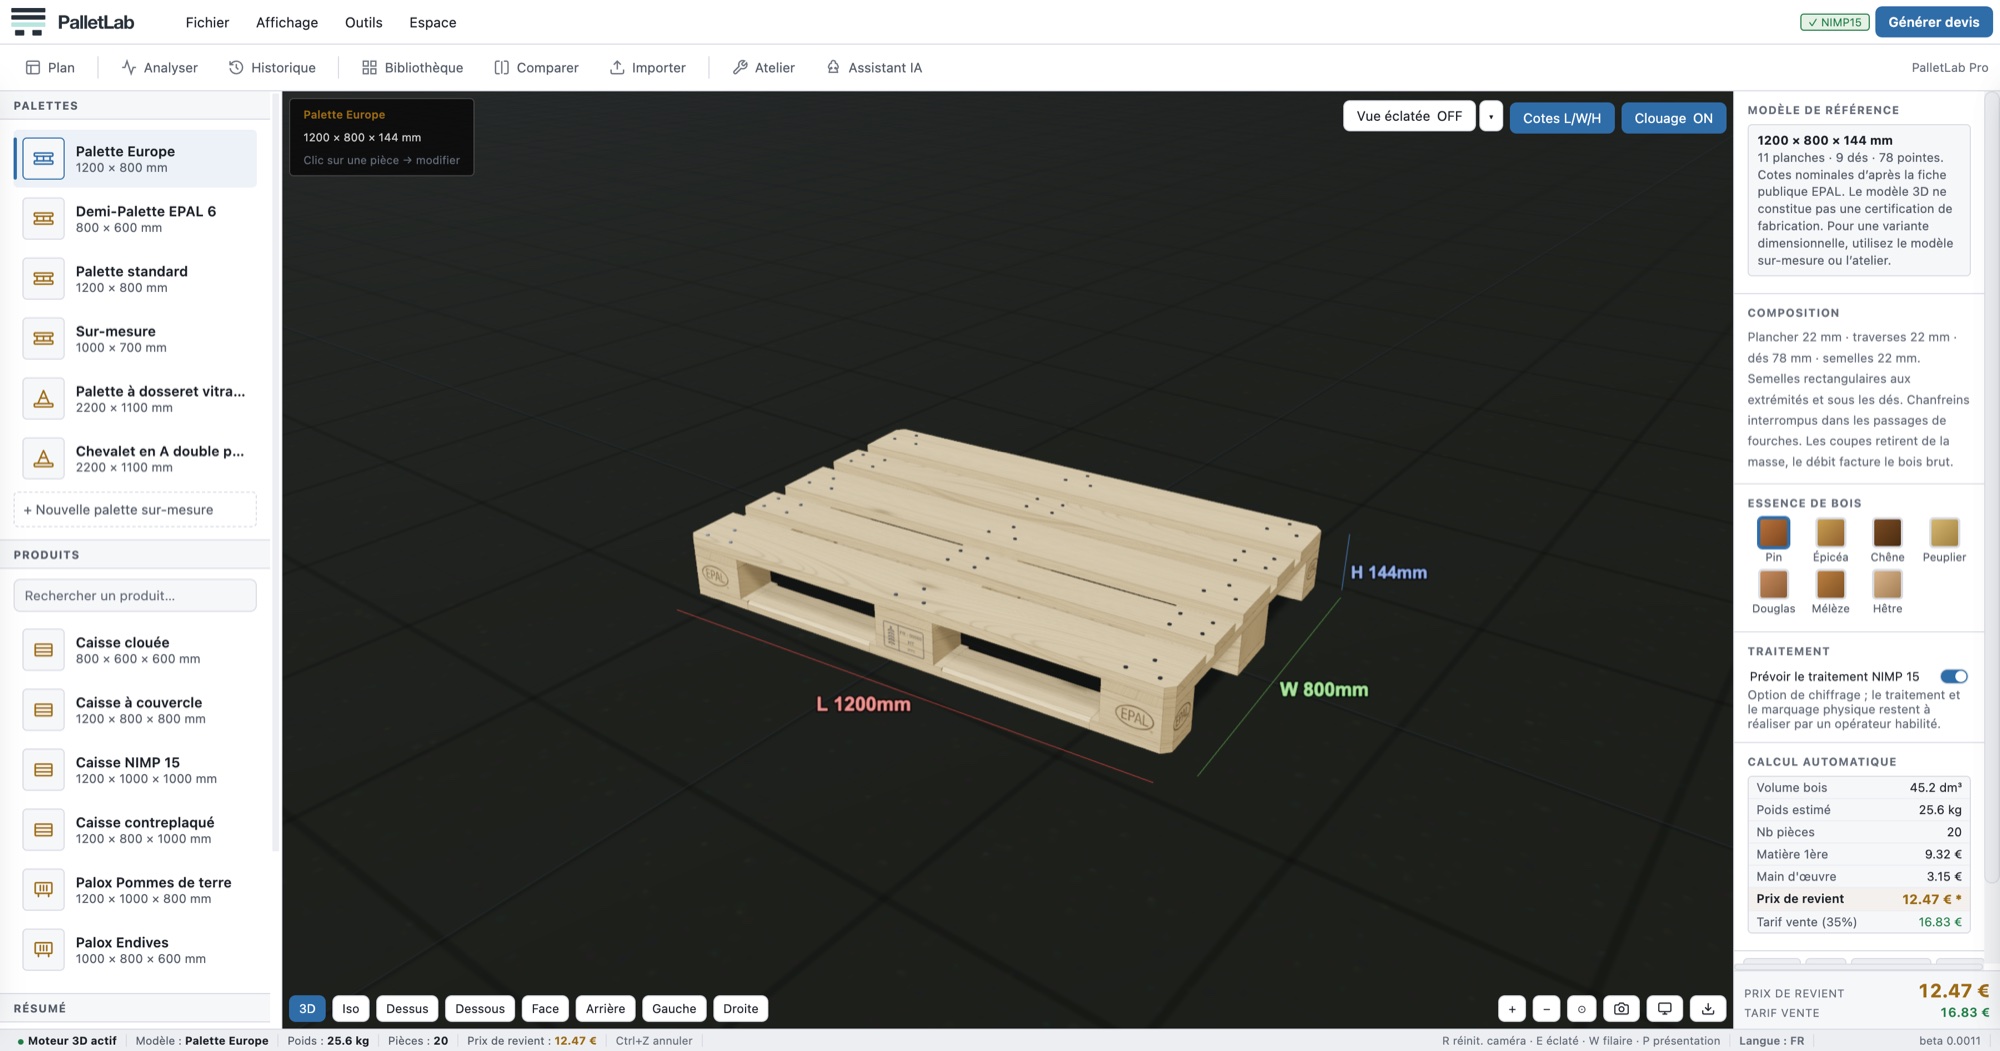The height and width of the screenshot is (1051, 2000).
Task: Select the Peuplier wood swatch
Action: pyautogui.click(x=1944, y=533)
